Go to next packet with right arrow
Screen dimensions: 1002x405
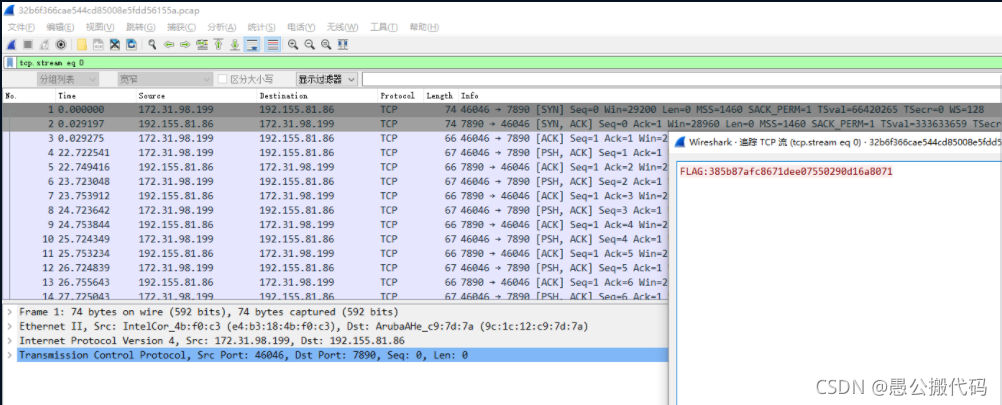[x=185, y=45]
